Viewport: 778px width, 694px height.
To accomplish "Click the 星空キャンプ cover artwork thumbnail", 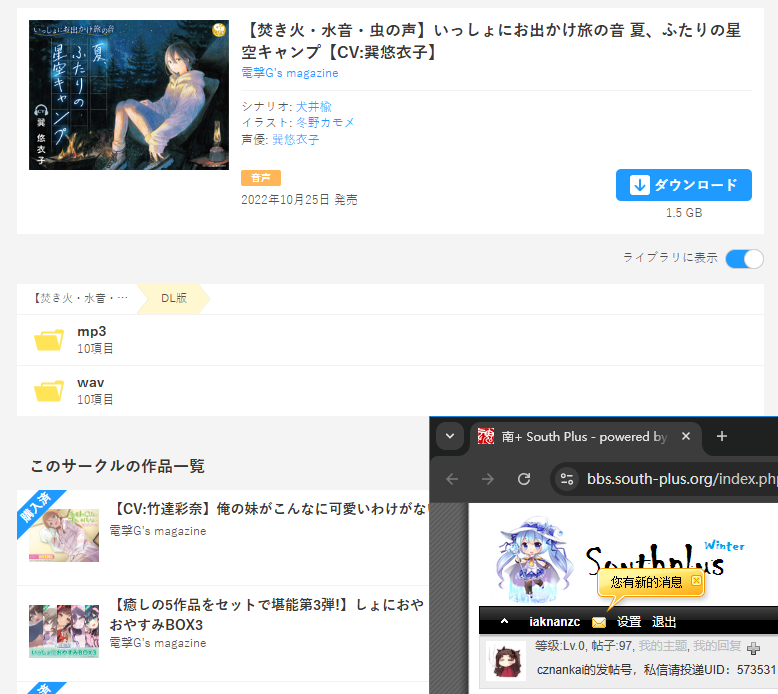I will click(x=129, y=95).
